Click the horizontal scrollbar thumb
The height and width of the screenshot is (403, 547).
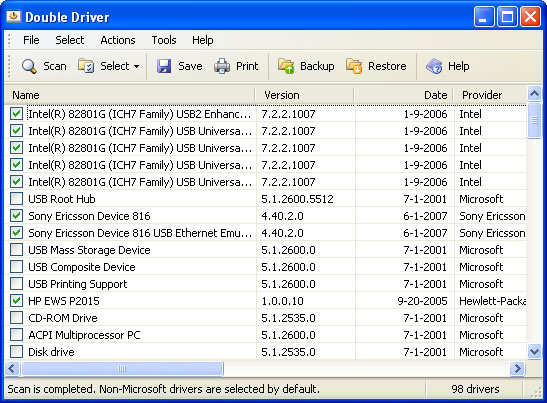pos(122,368)
